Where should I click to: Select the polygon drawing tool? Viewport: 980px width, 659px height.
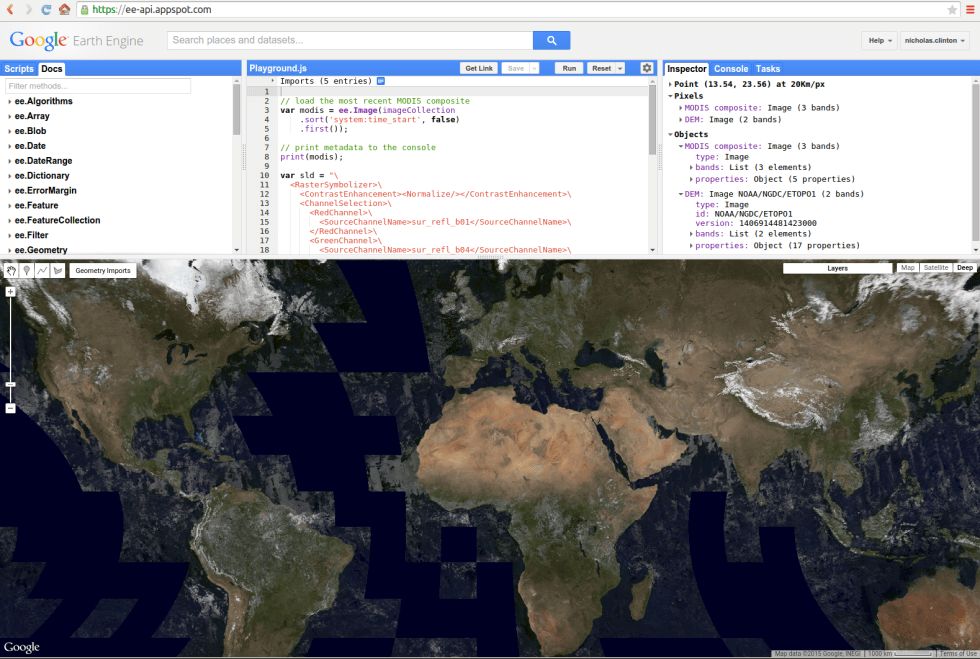[x=58, y=269]
